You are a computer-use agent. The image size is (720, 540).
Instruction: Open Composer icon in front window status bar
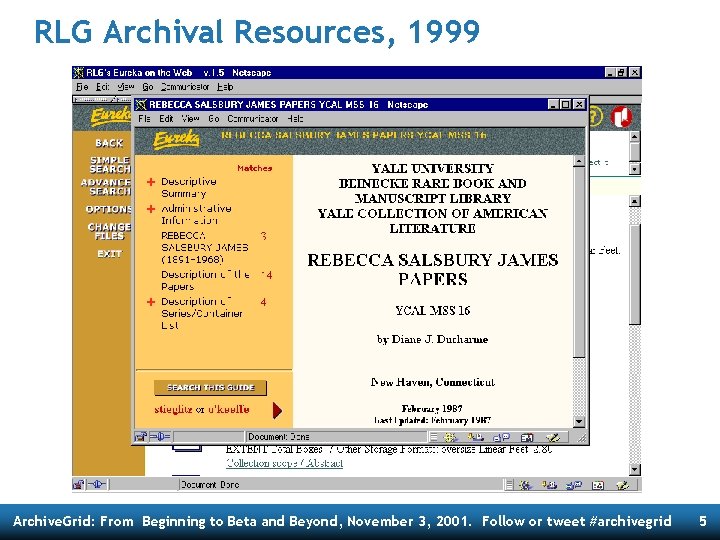(x=552, y=437)
